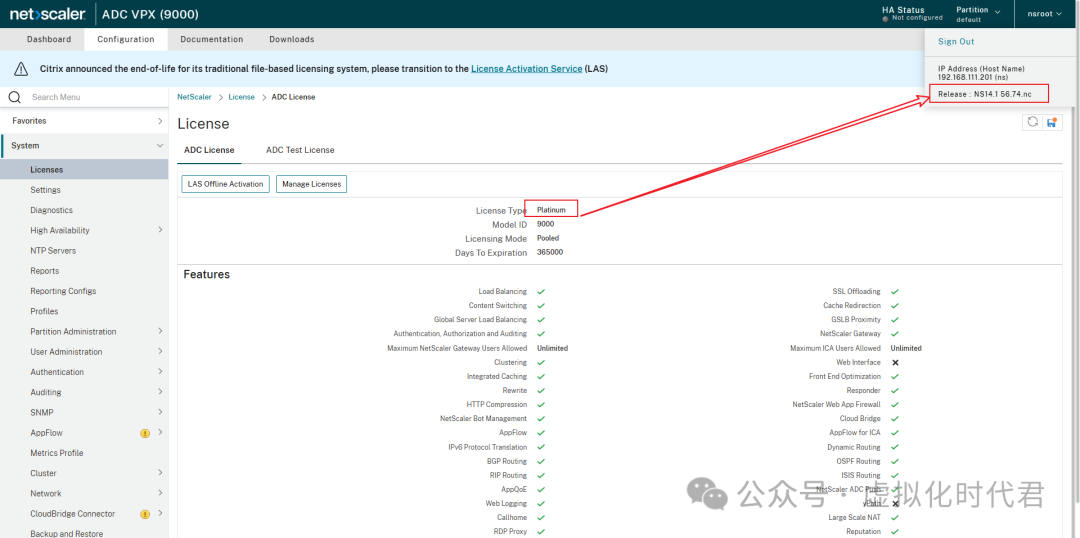Switch to ADC Test License tab
This screenshot has width=1080, height=538.
pyautogui.click(x=300, y=149)
